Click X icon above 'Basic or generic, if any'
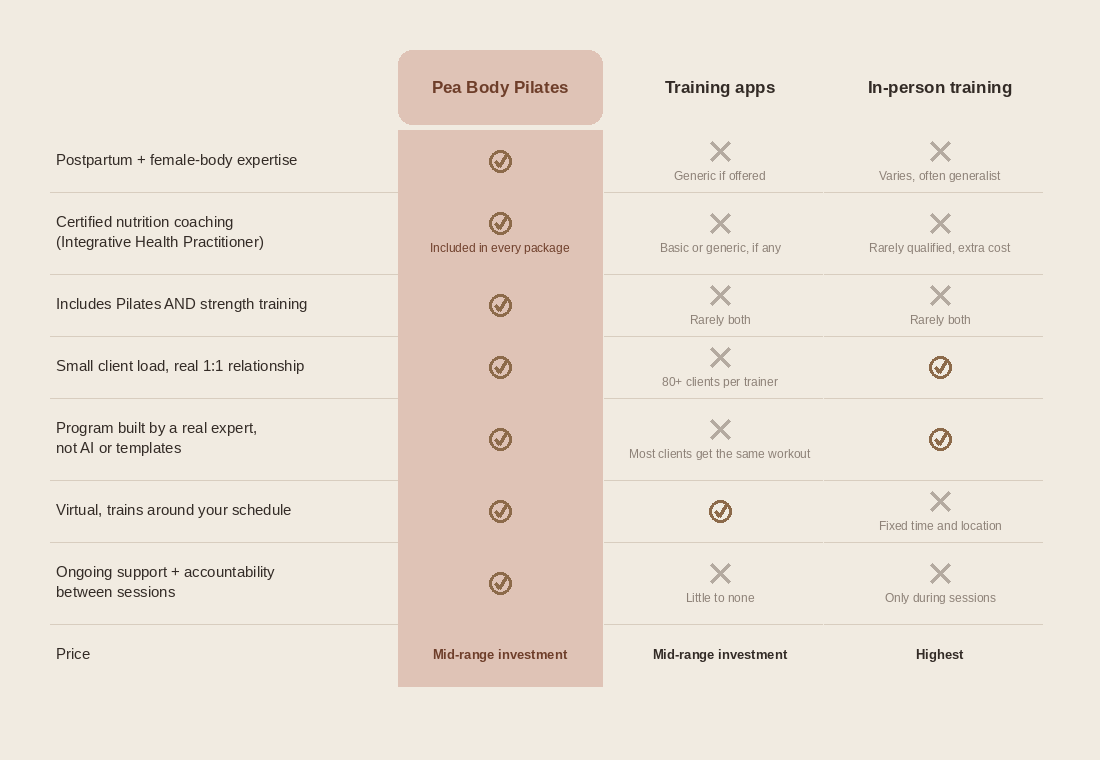1100x760 pixels. point(720,224)
